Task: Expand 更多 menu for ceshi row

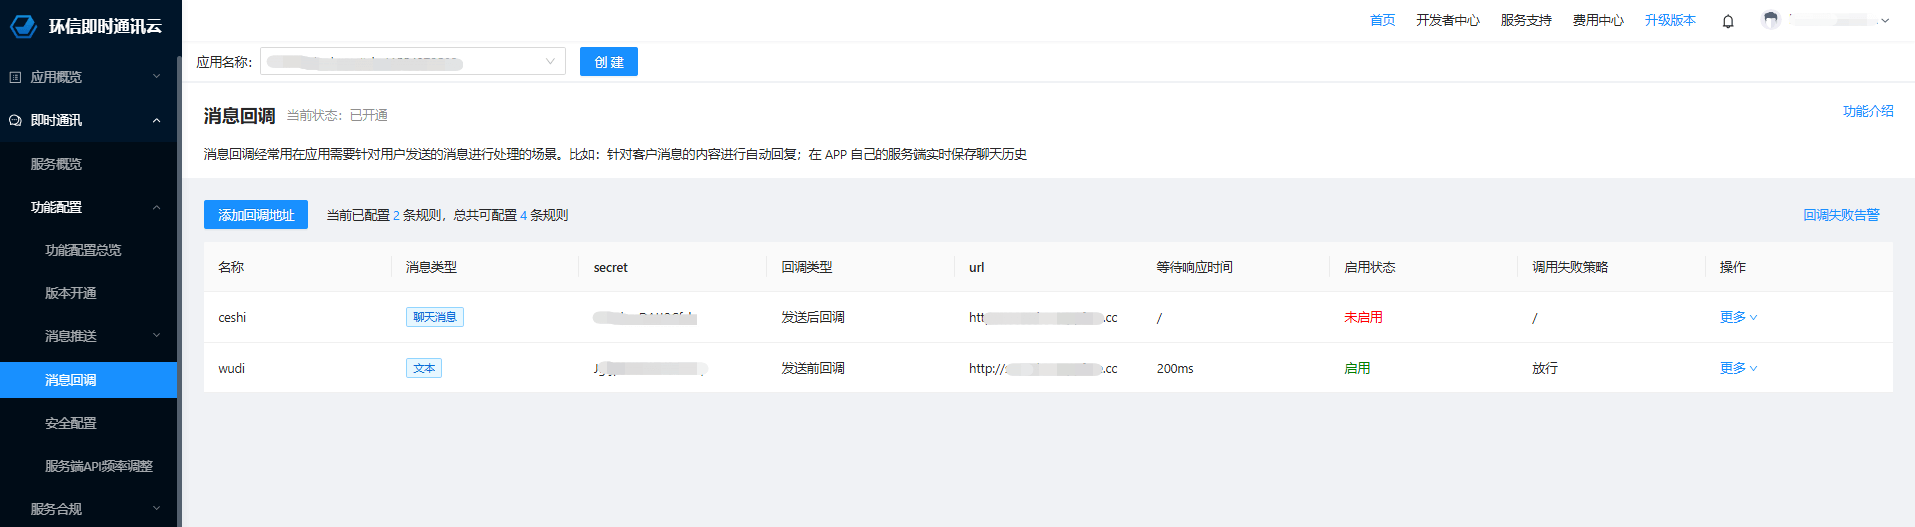Action: coord(1737,317)
